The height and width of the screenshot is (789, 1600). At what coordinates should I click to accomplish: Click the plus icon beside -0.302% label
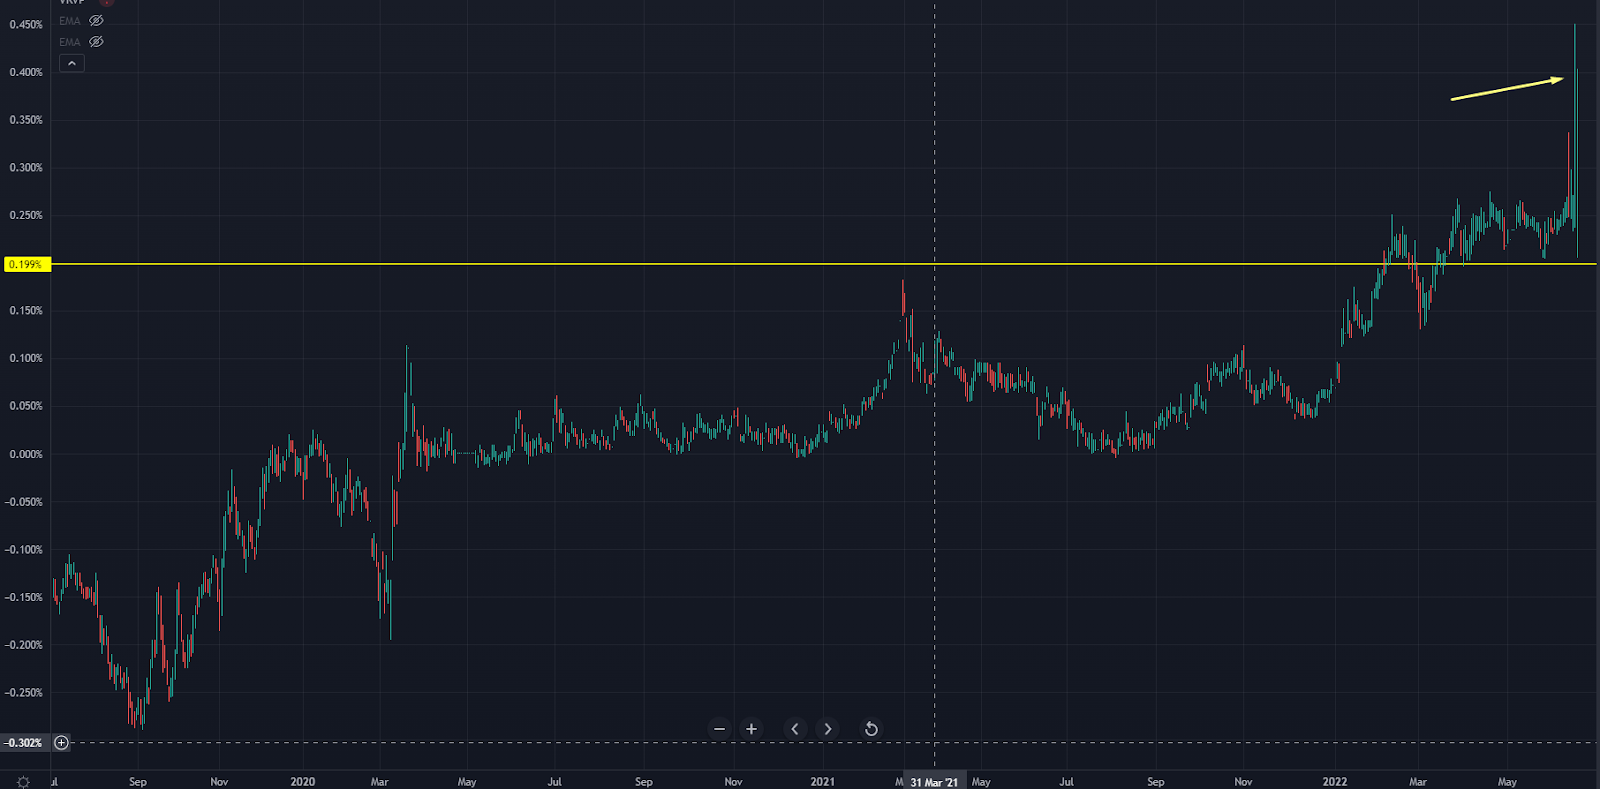click(x=61, y=743)
